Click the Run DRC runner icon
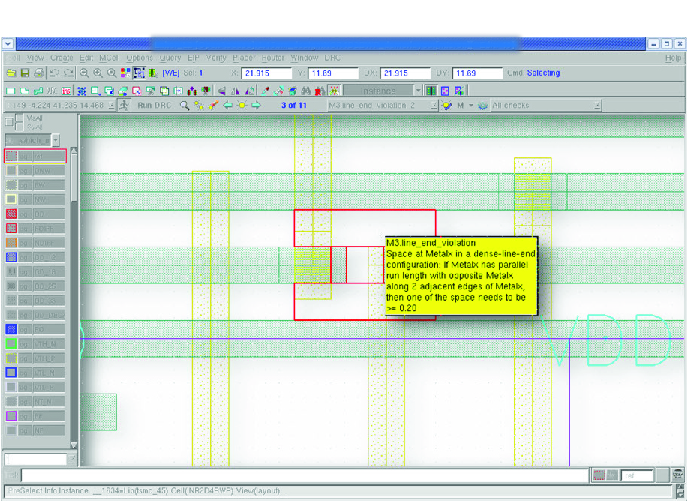This screenshot has height=501, width=688. [x=125, y=105]
